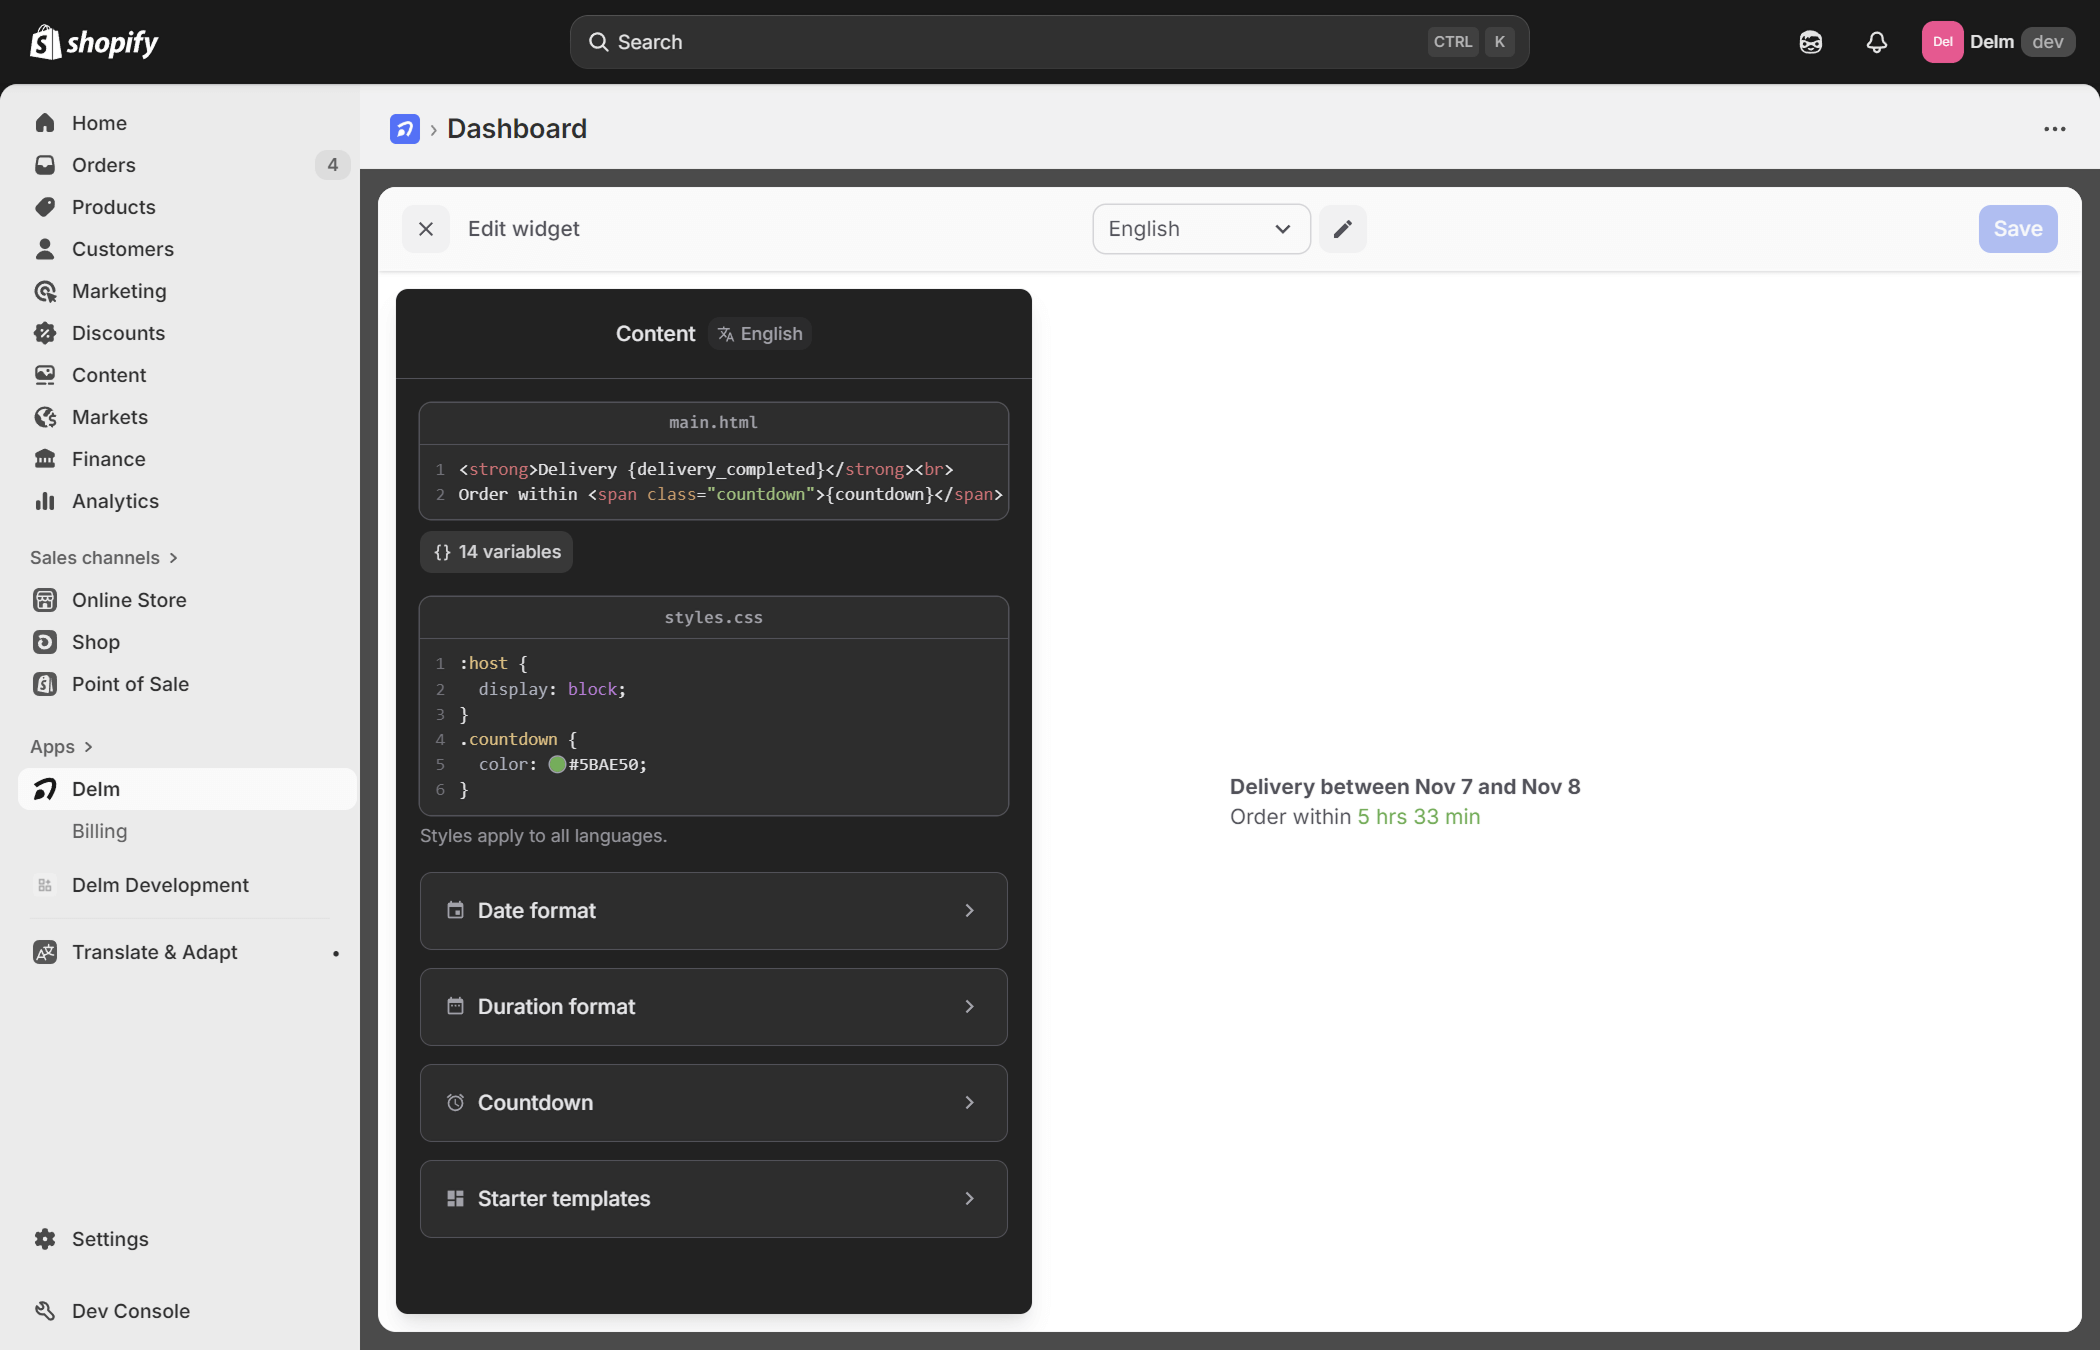The width and height of the screenshot is (2100, 1350).
Task: Click the Analytics sidebar icon
Action: 46,501
